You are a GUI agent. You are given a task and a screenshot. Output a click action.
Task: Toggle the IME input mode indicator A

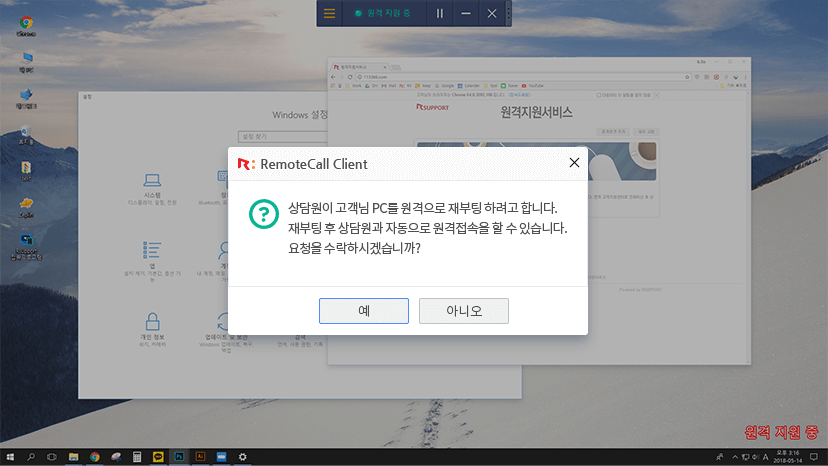(765, 457)
